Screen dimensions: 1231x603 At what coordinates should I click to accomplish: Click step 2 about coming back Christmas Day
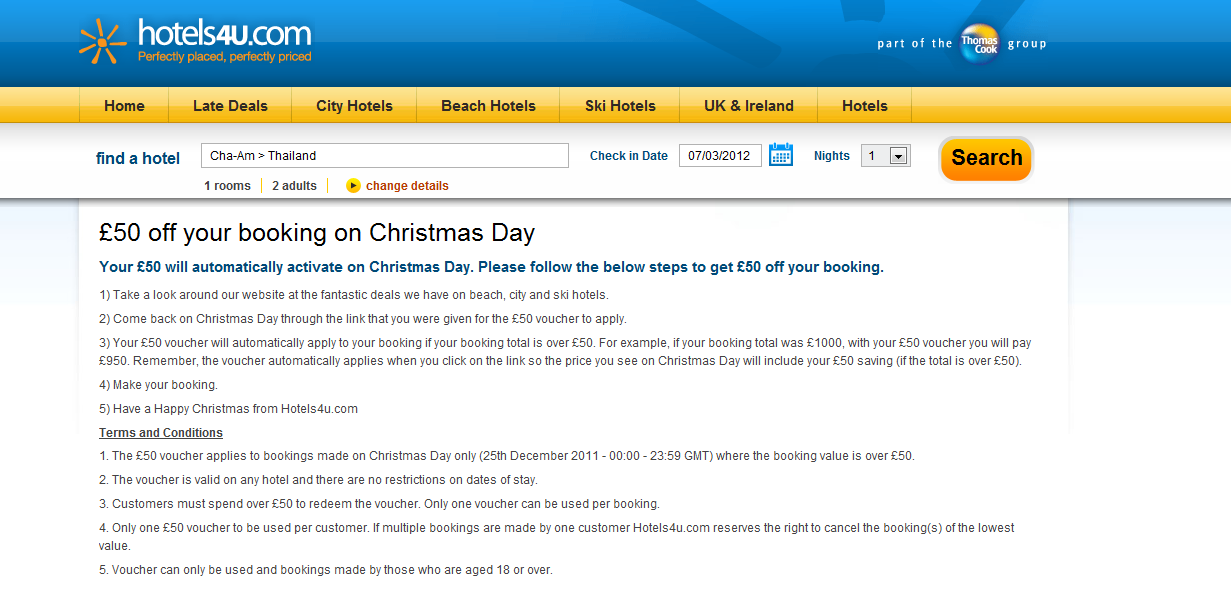363,319
